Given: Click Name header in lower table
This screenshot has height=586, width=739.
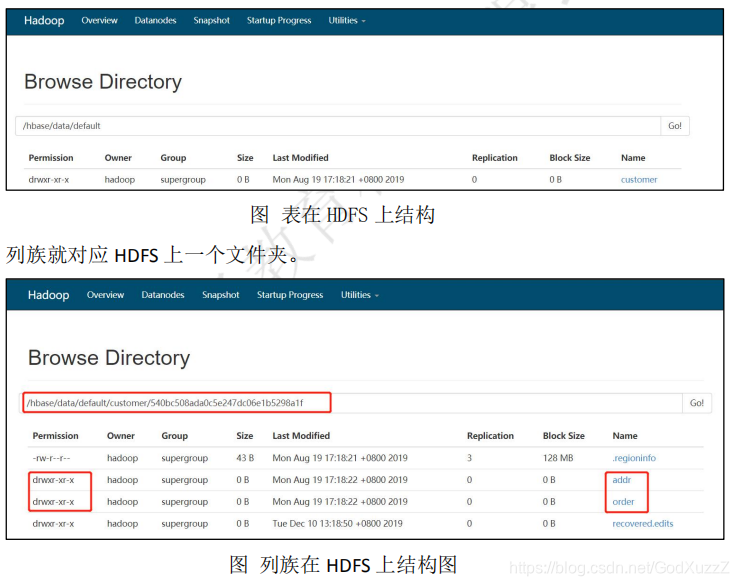Looking at the screenshot, I should pyautogui.click(x=625, y=436).
